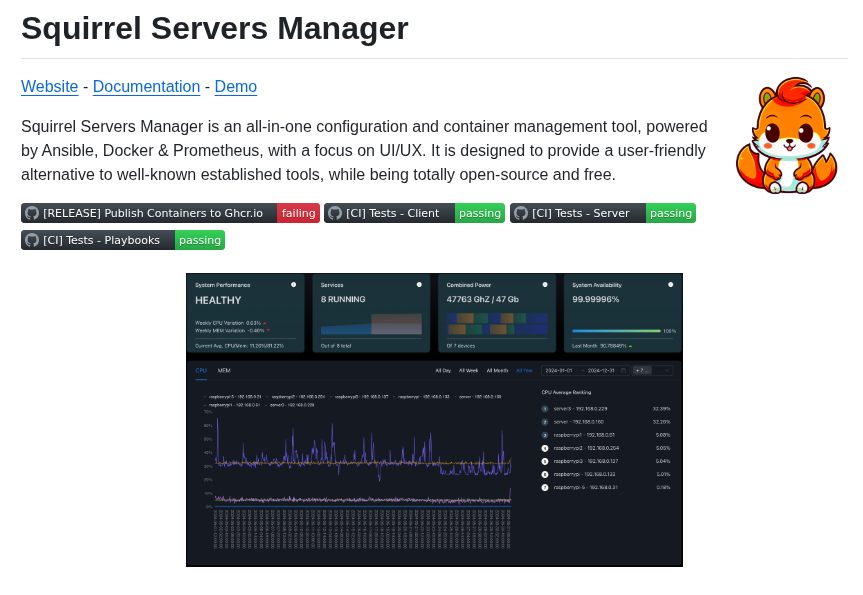Switch to the MEM tab in dashboard
Viewport: 863px width, 595px height.
click(x=224, y=370)
